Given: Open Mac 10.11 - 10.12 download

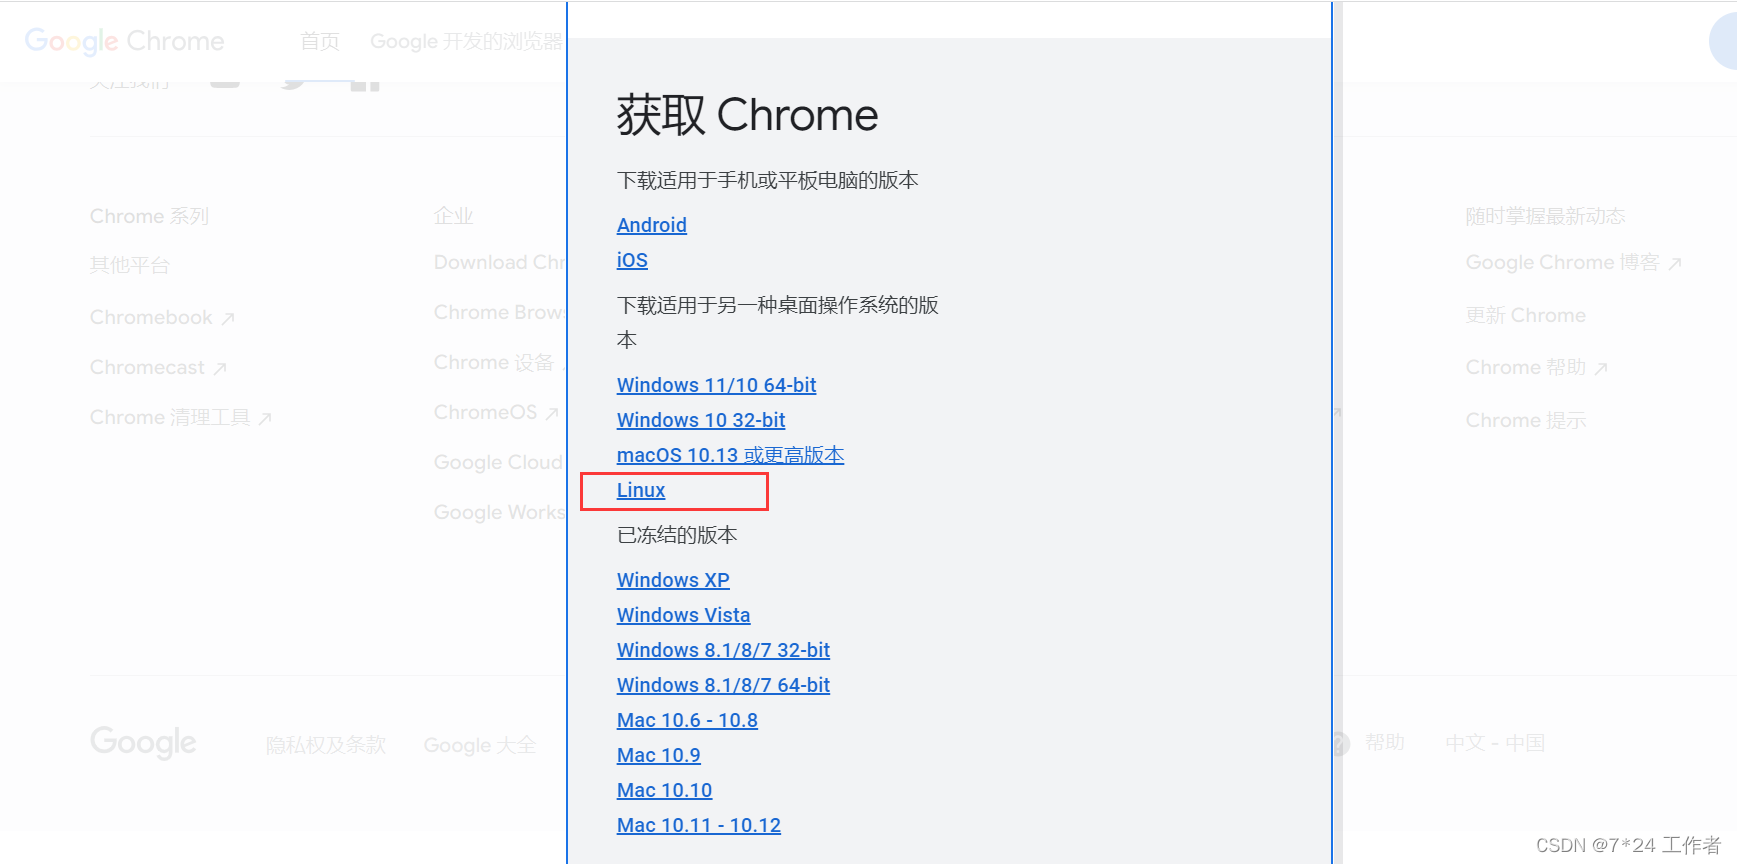Looking at the screenshot, I should click(699, 825).
